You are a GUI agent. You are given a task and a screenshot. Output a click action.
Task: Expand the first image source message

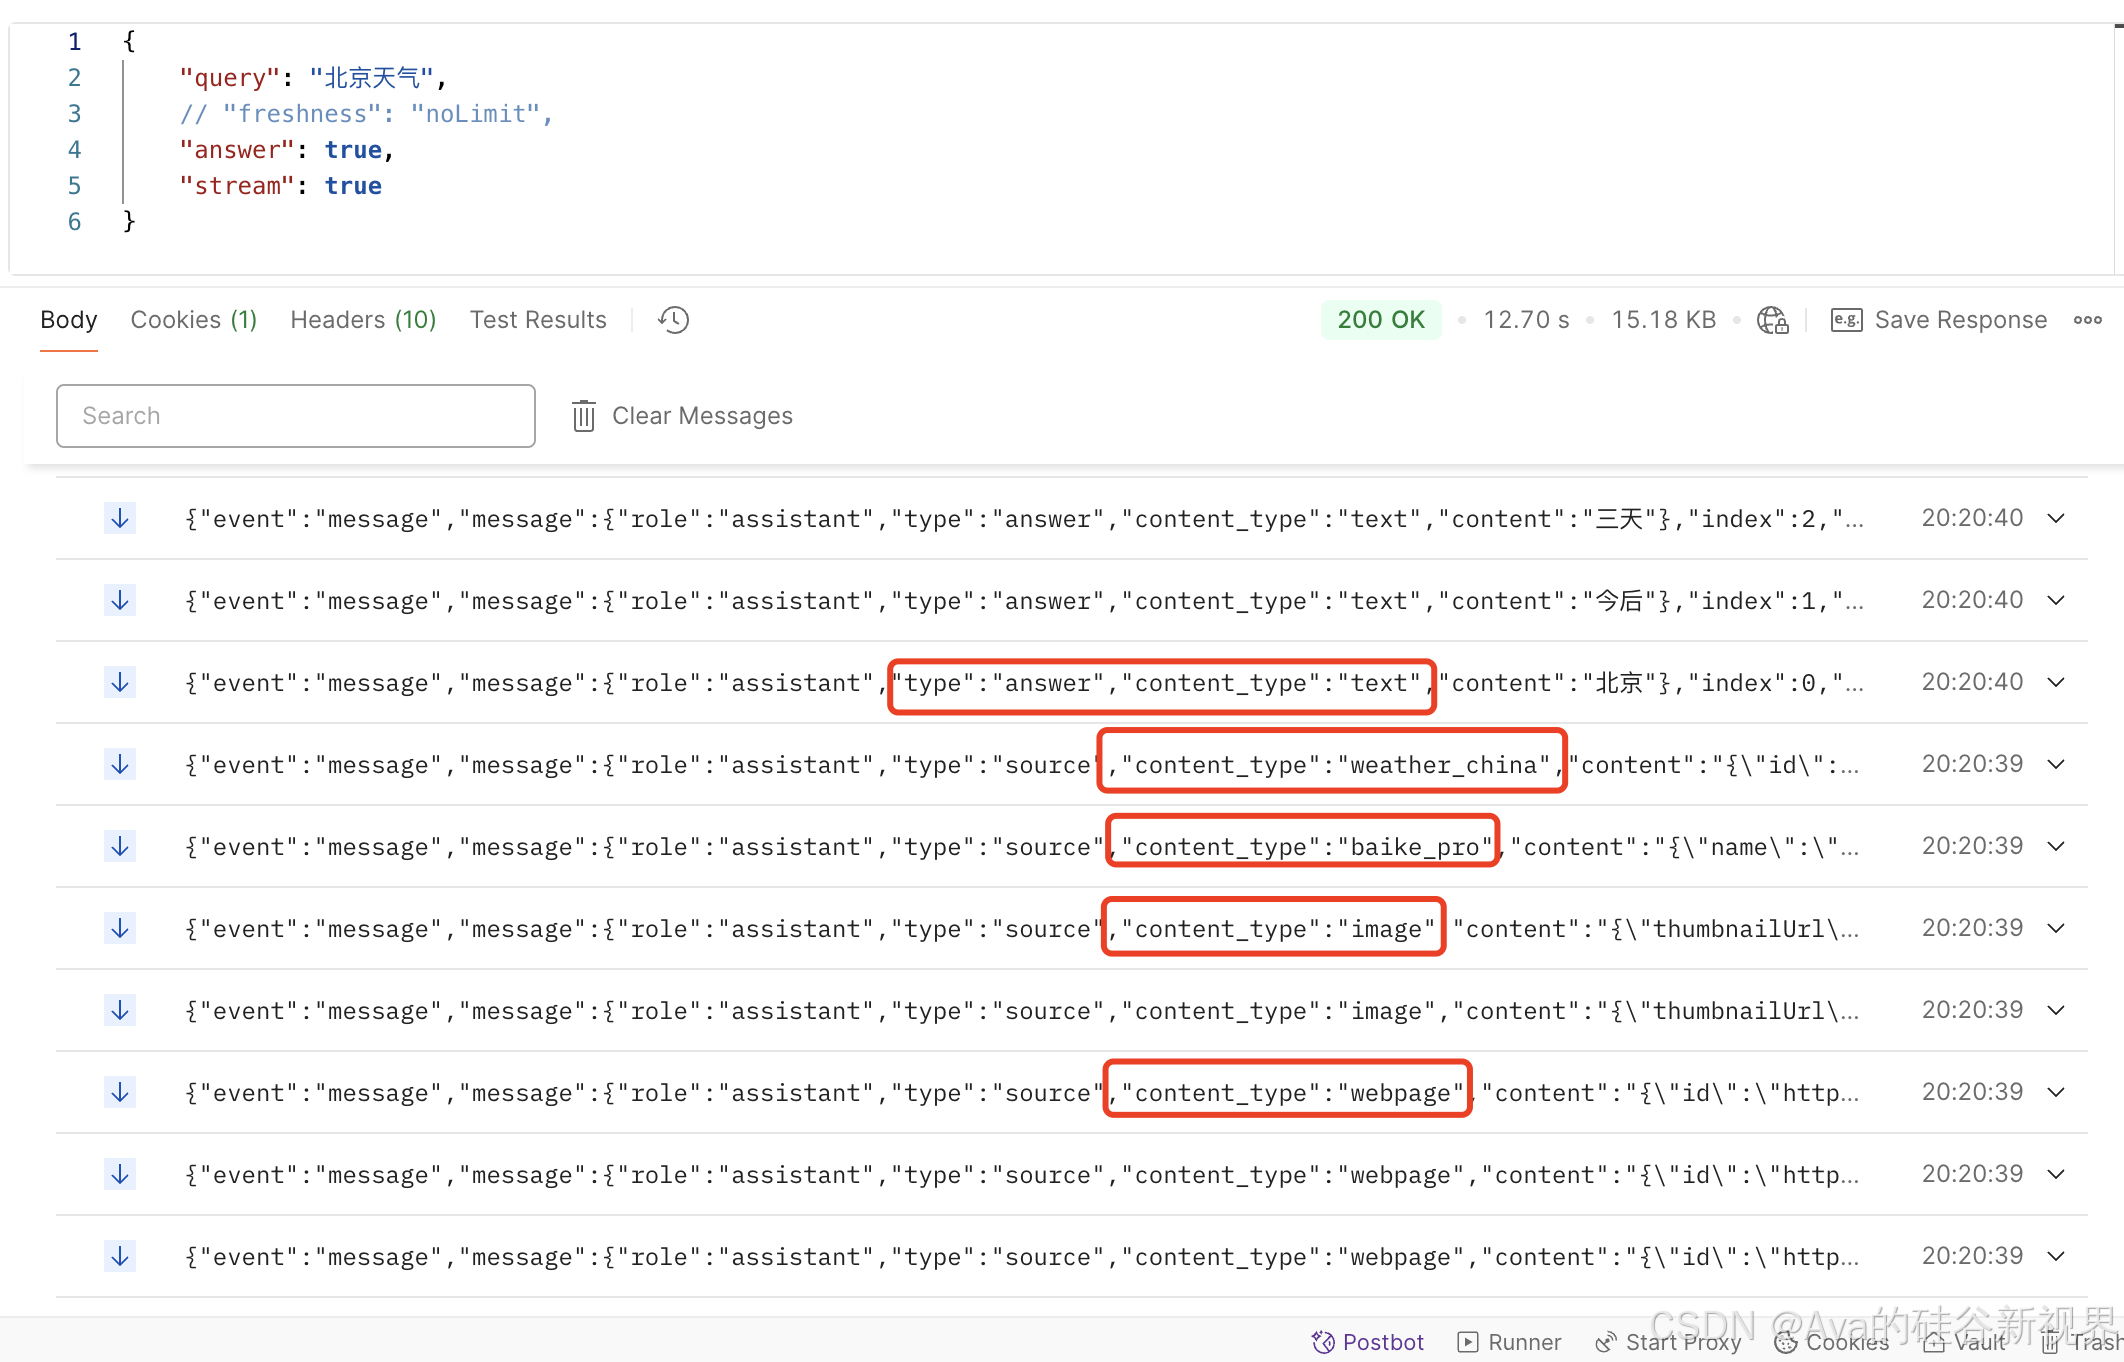2056,929
